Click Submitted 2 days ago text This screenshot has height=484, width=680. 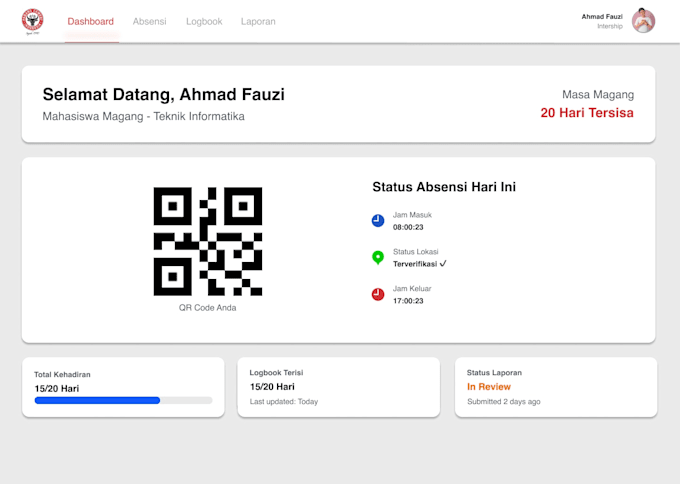[503, 402]
